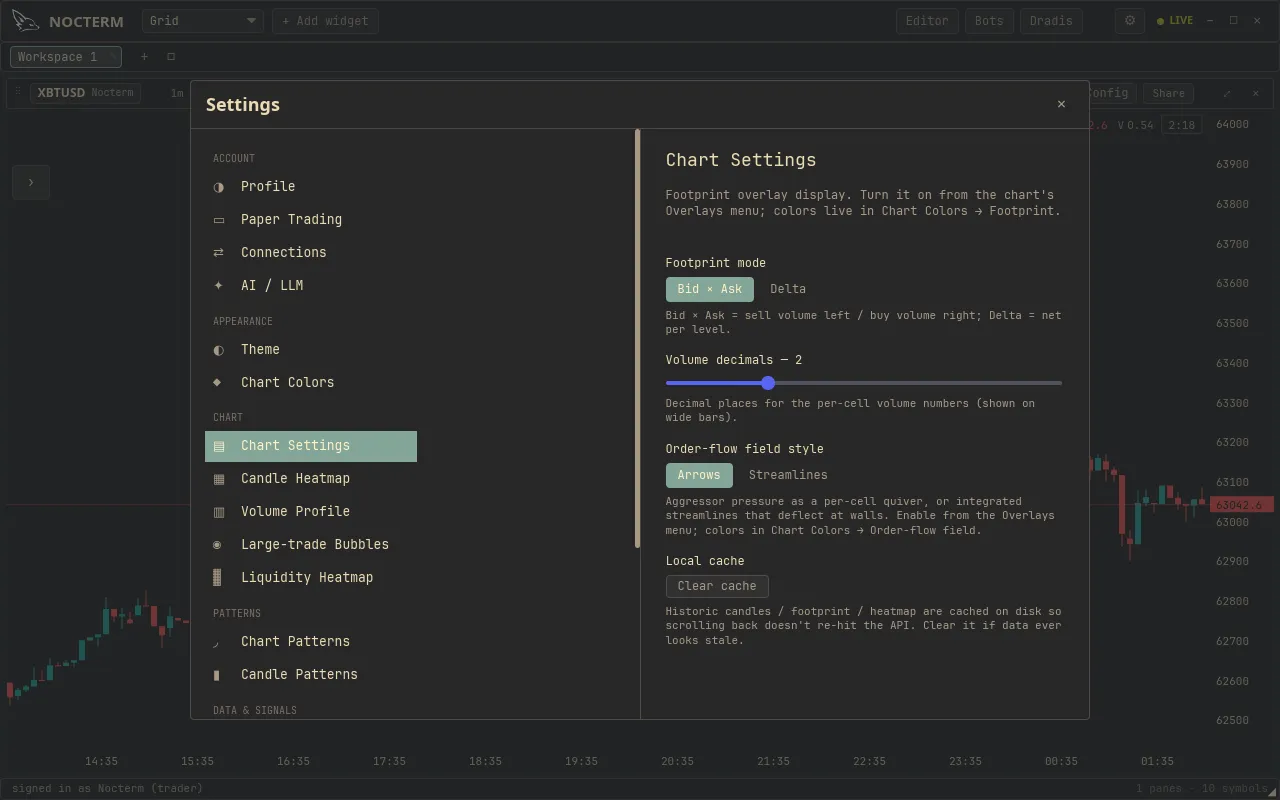The height and width of the screenshot is (800, 1280).
Task: Open the gear settings icon in top bar
Action: tap(1130, 20)
